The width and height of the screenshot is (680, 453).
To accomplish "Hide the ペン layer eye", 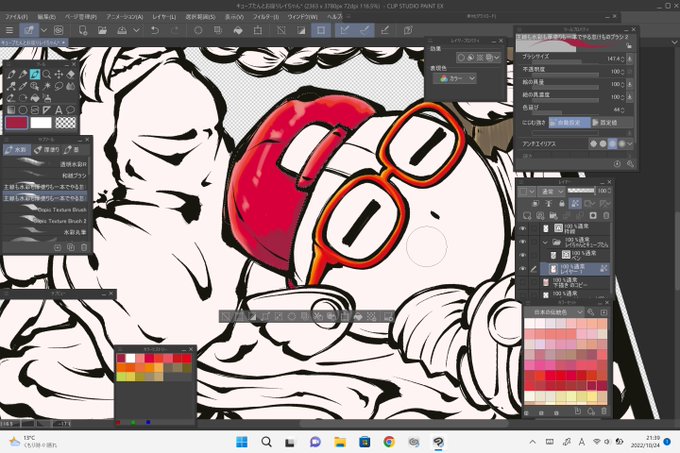I will 523,255.
